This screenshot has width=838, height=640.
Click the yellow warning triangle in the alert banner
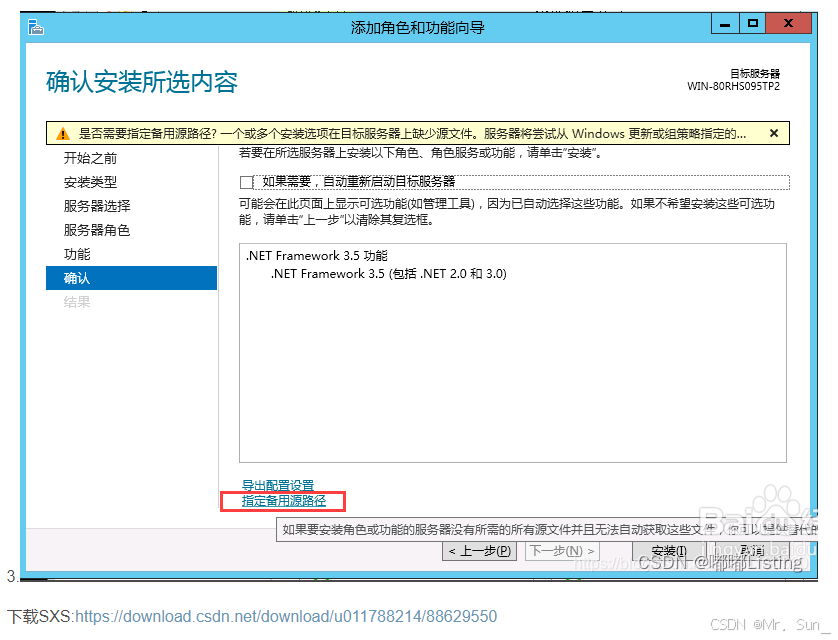[x=61, y=132]
